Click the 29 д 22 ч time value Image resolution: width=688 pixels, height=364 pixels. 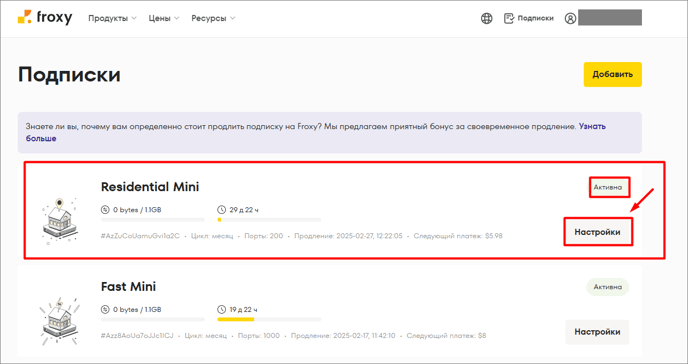(x=244, y=210)
